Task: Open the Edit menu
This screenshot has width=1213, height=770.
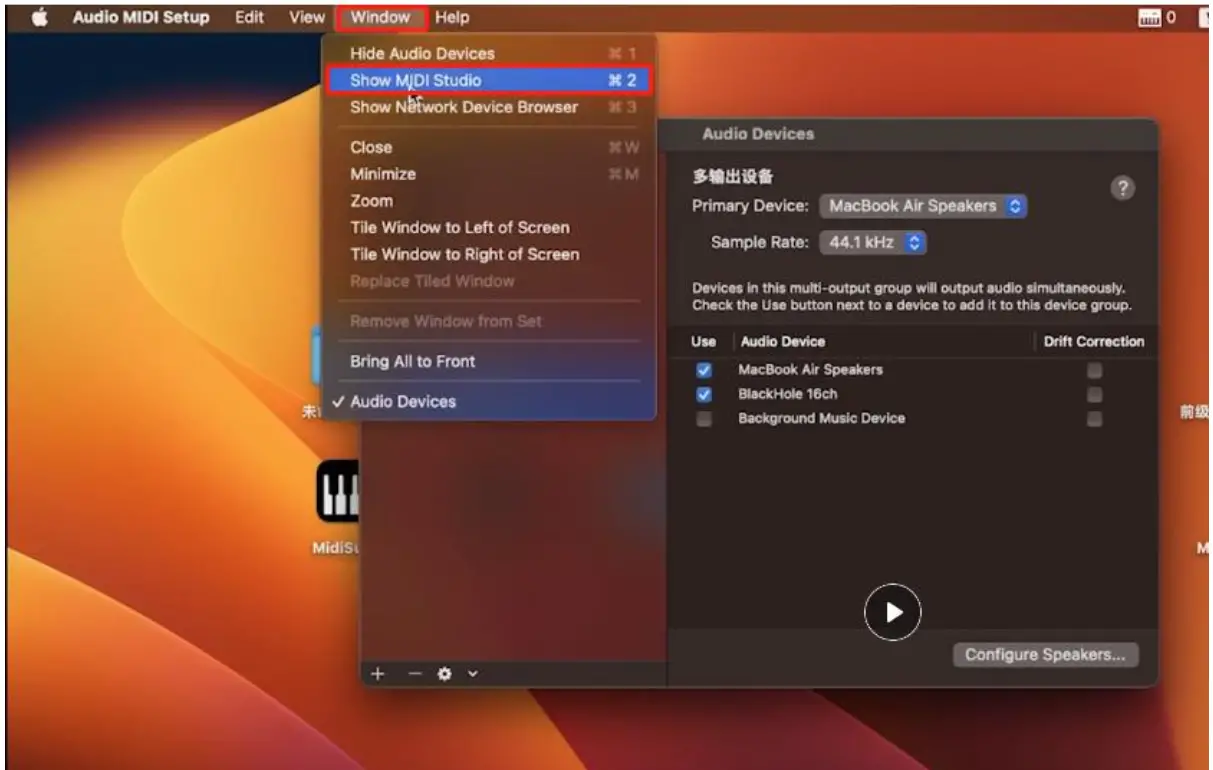Action: (249, 17)
